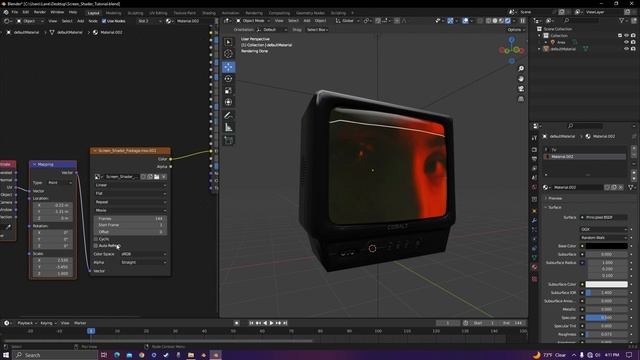Switch to the Modeling workspace tab
Image resolution: width=640 pixels, height=360 pixels.
coord(113,13)
